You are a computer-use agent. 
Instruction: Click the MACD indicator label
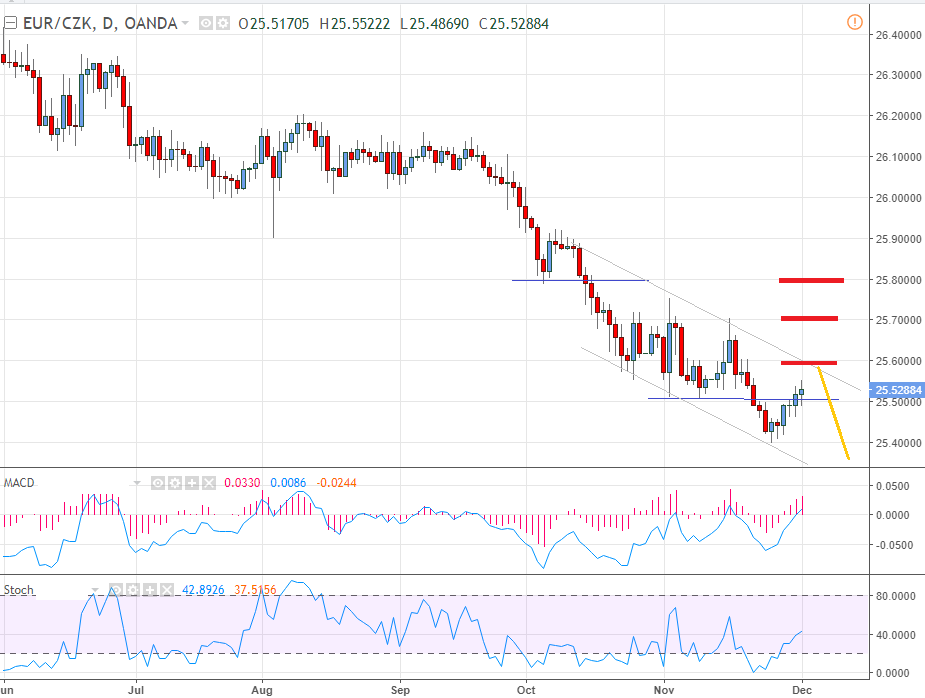coord(19,483)
